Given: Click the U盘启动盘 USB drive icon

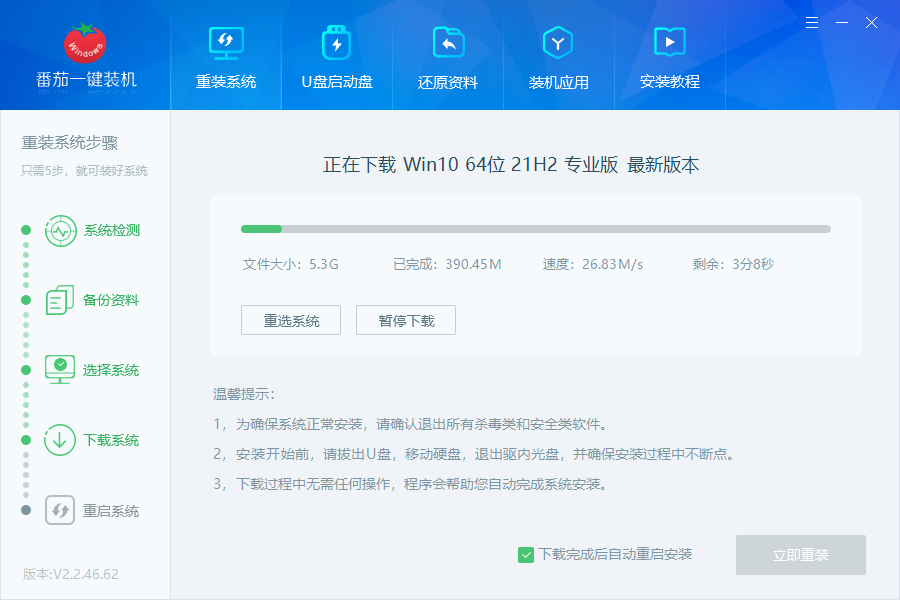Looking at the screenshot, I should (337, 42).
